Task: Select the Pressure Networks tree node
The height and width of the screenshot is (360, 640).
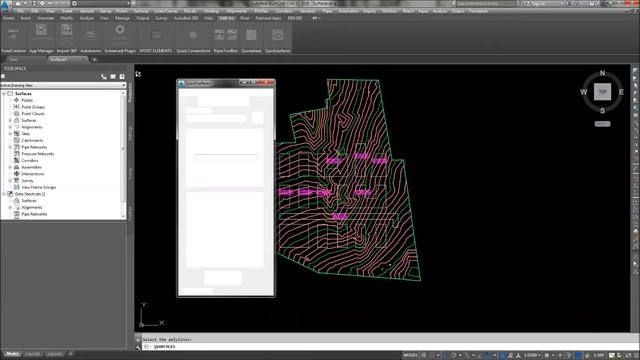Action: pos(38,154)
